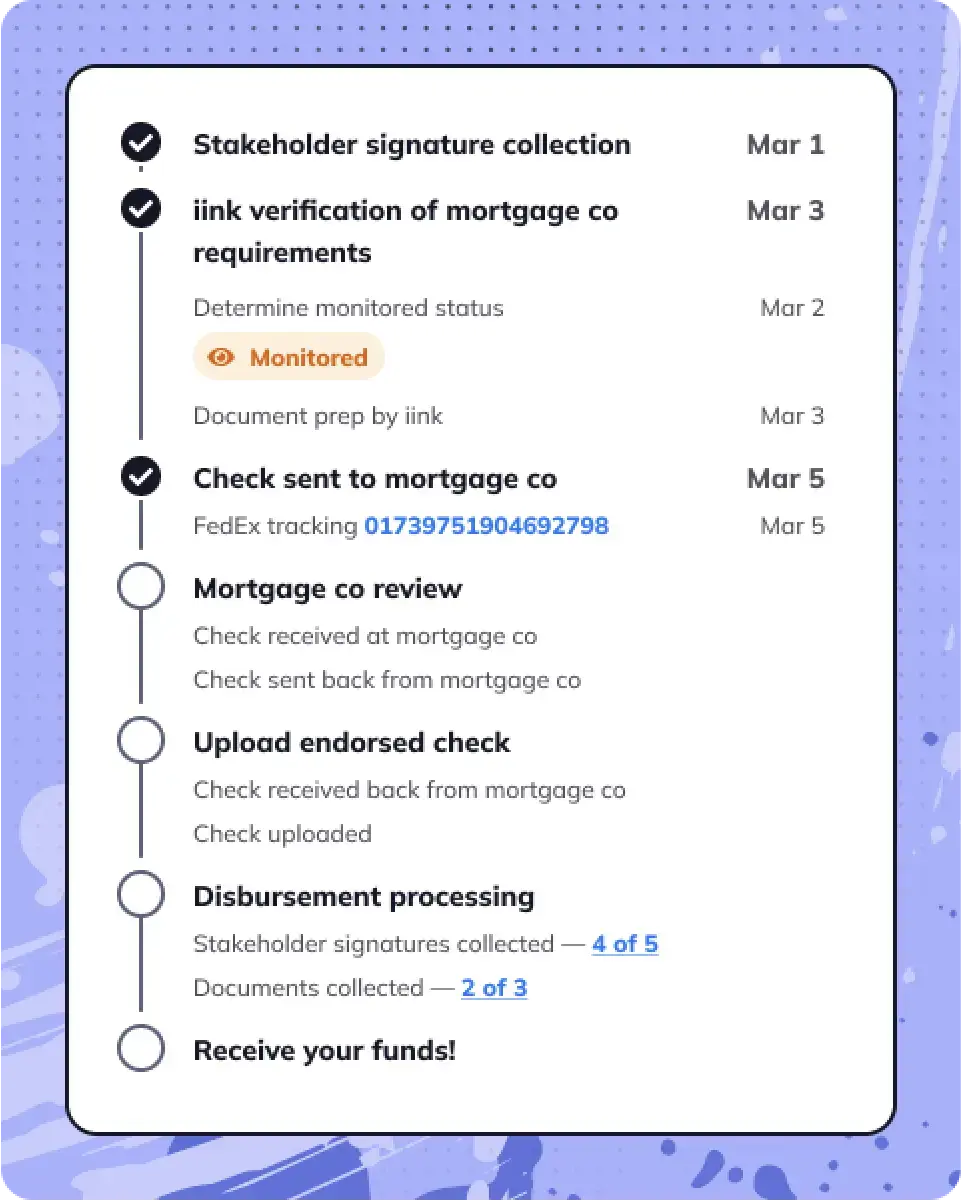Select the Mortgage co review step circle
The height and width of the screenshot is (1201, 961).
click(141, 588)
